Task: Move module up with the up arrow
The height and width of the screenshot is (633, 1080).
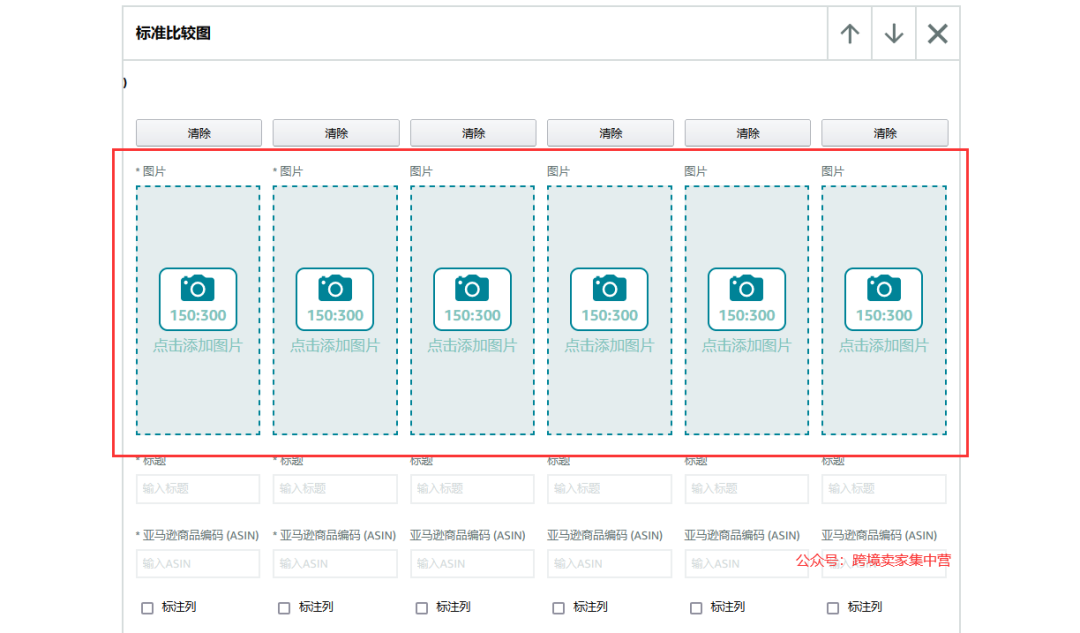Action: pyautogui.click(x=850, y=34)
